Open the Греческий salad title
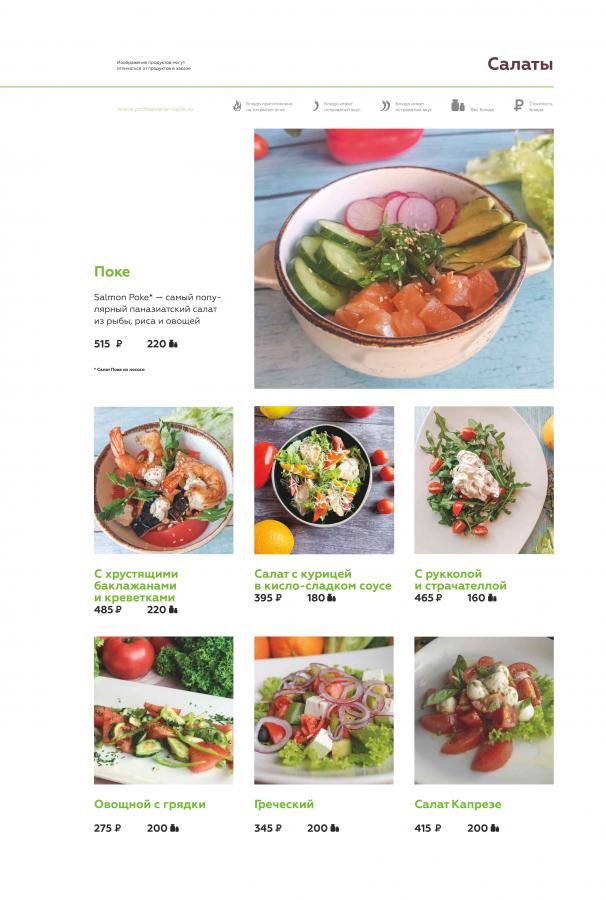Screen dimensions: 606x900 (x=284, y=804)
